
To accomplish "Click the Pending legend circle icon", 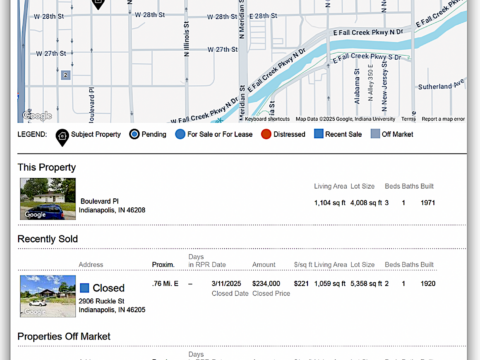I will pyautogui.click(x=134, y=134).
